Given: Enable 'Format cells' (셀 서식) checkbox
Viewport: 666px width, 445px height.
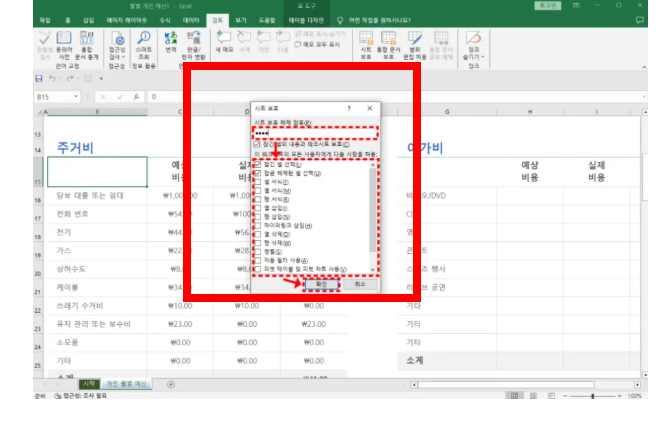Looking at the screenshot, I should point(257,182).
